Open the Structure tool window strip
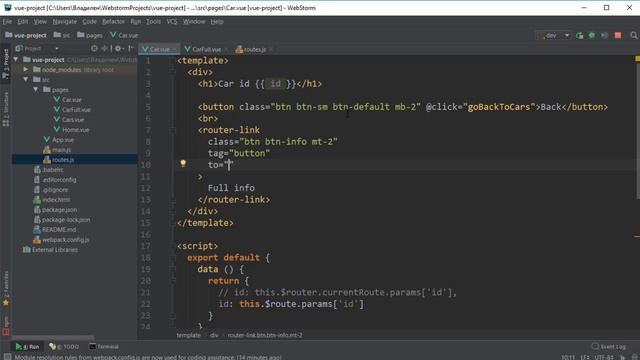 6,109
